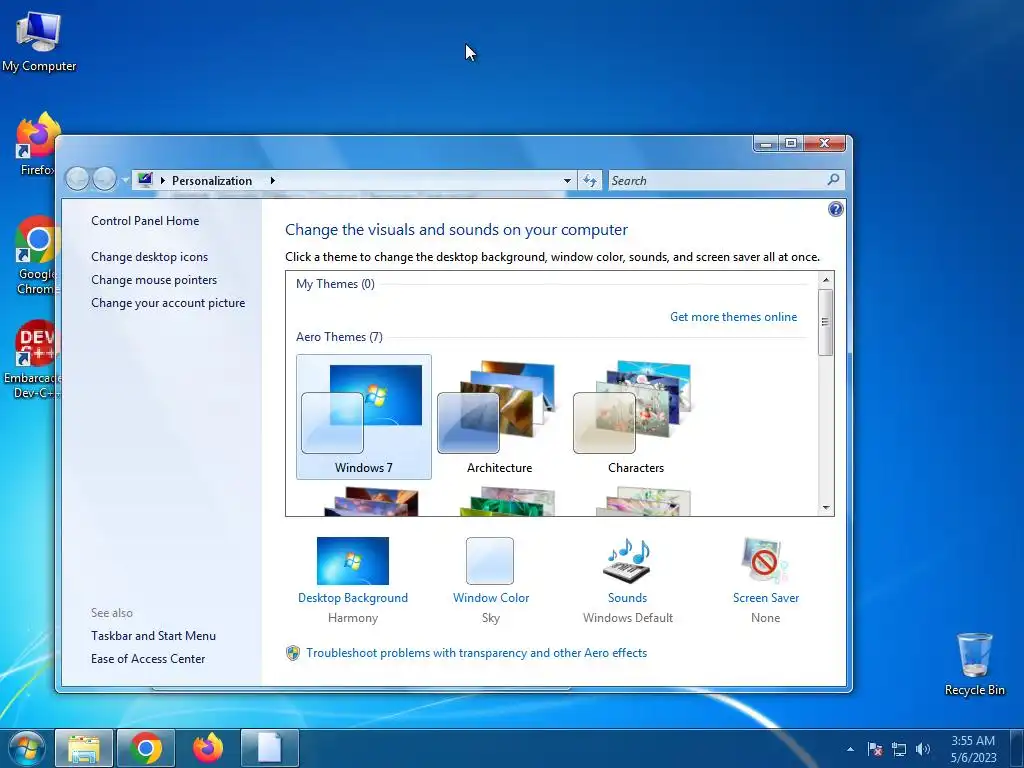The height and width of the screenshot is (768, 1024).
Task: Click the Window Color text link
Action: point(491,598)
